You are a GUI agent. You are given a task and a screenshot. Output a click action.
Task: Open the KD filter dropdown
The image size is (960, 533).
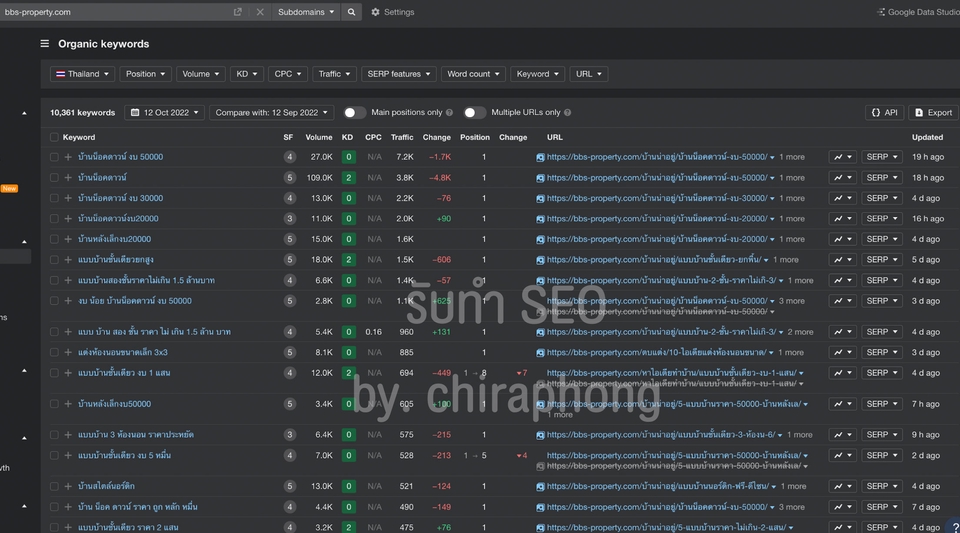pos(246,74)
